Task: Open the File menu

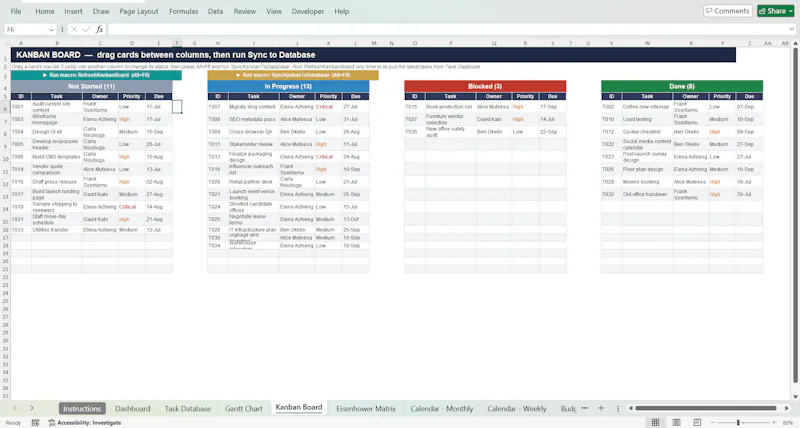Action: [x=16, y=11]
